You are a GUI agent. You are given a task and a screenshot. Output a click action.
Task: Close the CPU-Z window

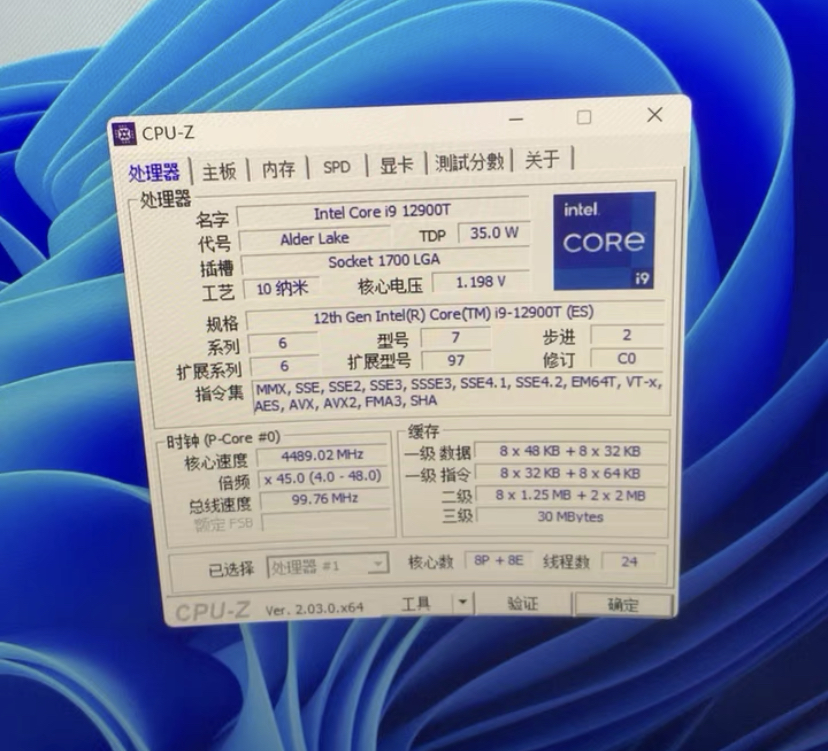pyautogui.click(x=654, y=115)
